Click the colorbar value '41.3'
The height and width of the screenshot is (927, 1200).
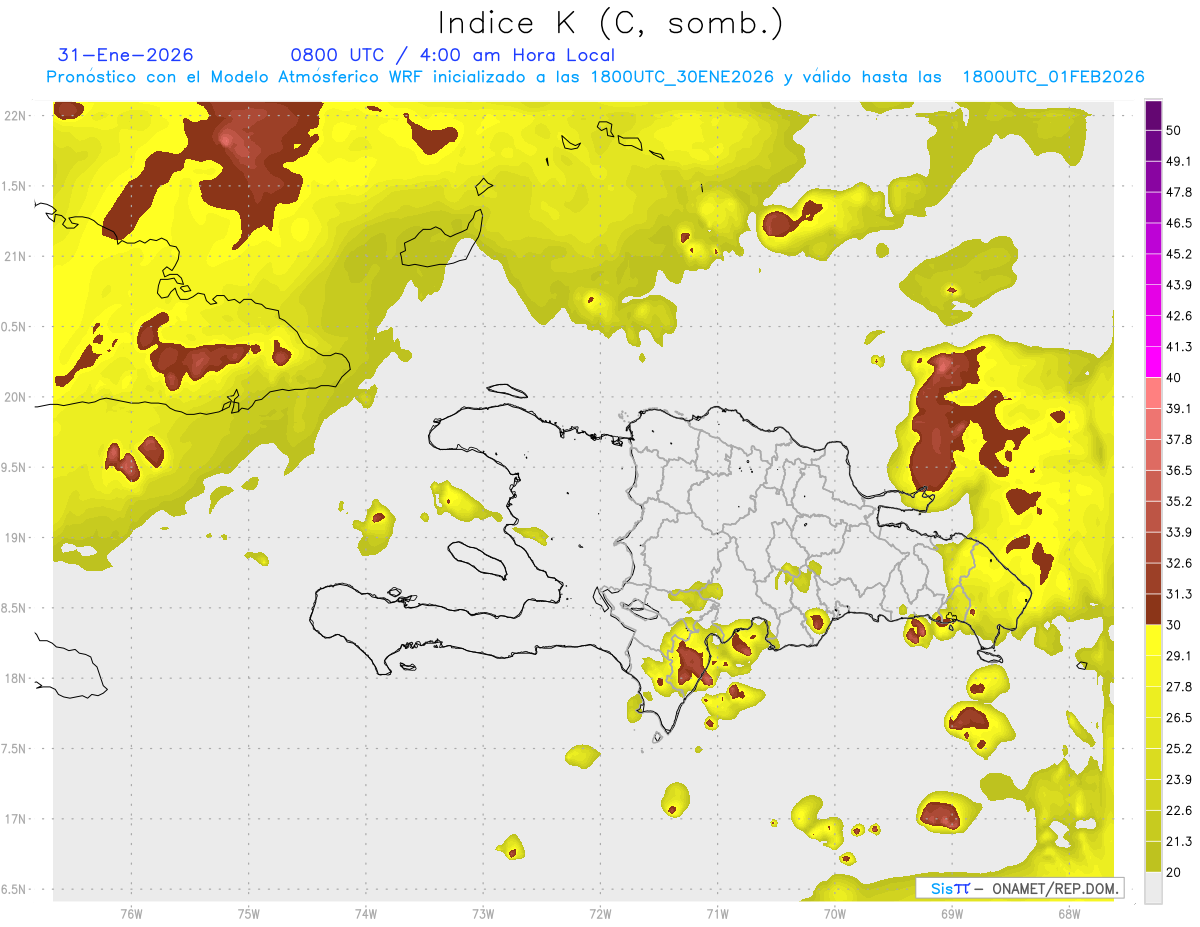pos(1179,347)
